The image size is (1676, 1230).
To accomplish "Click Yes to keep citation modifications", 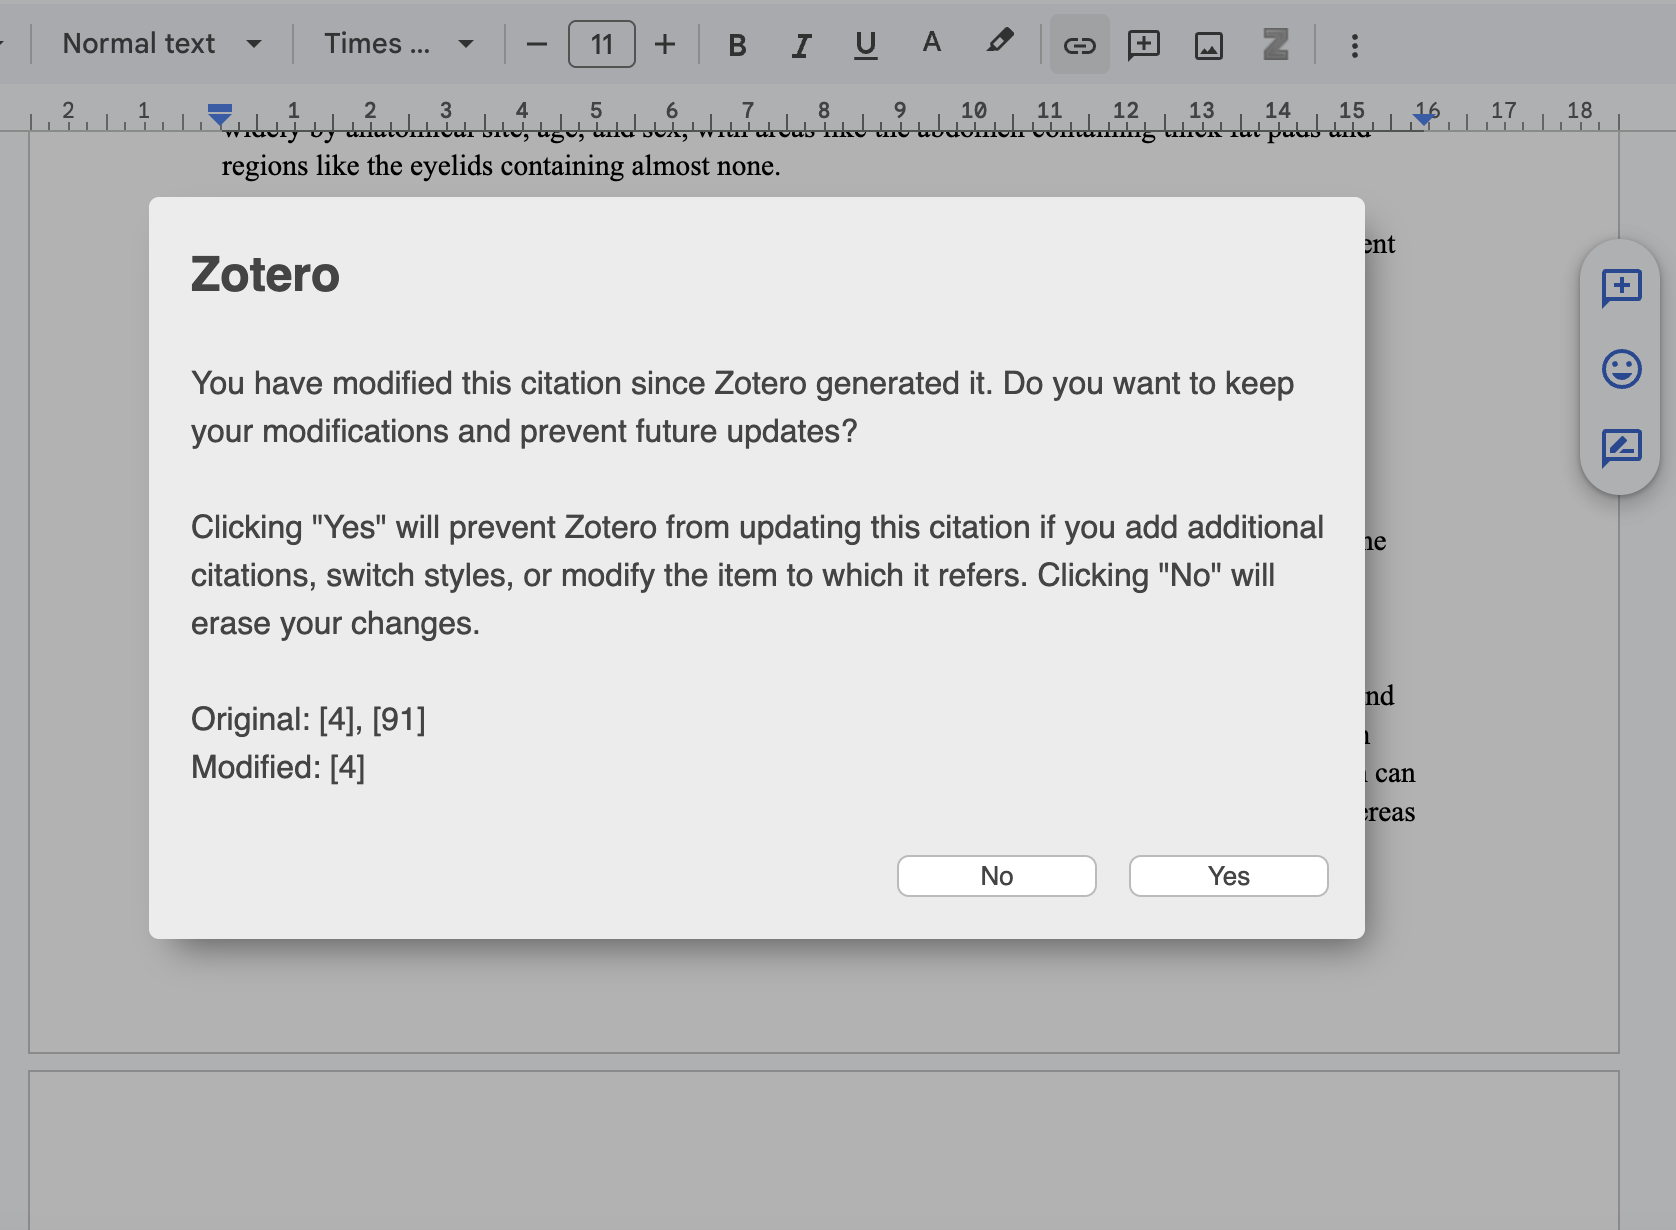I will (1229, 876).
